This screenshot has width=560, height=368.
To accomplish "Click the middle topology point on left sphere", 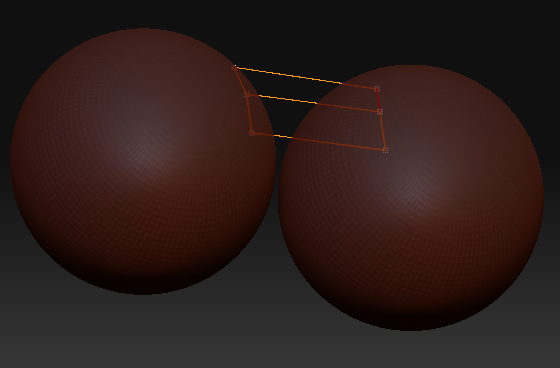I will [246, 94].
